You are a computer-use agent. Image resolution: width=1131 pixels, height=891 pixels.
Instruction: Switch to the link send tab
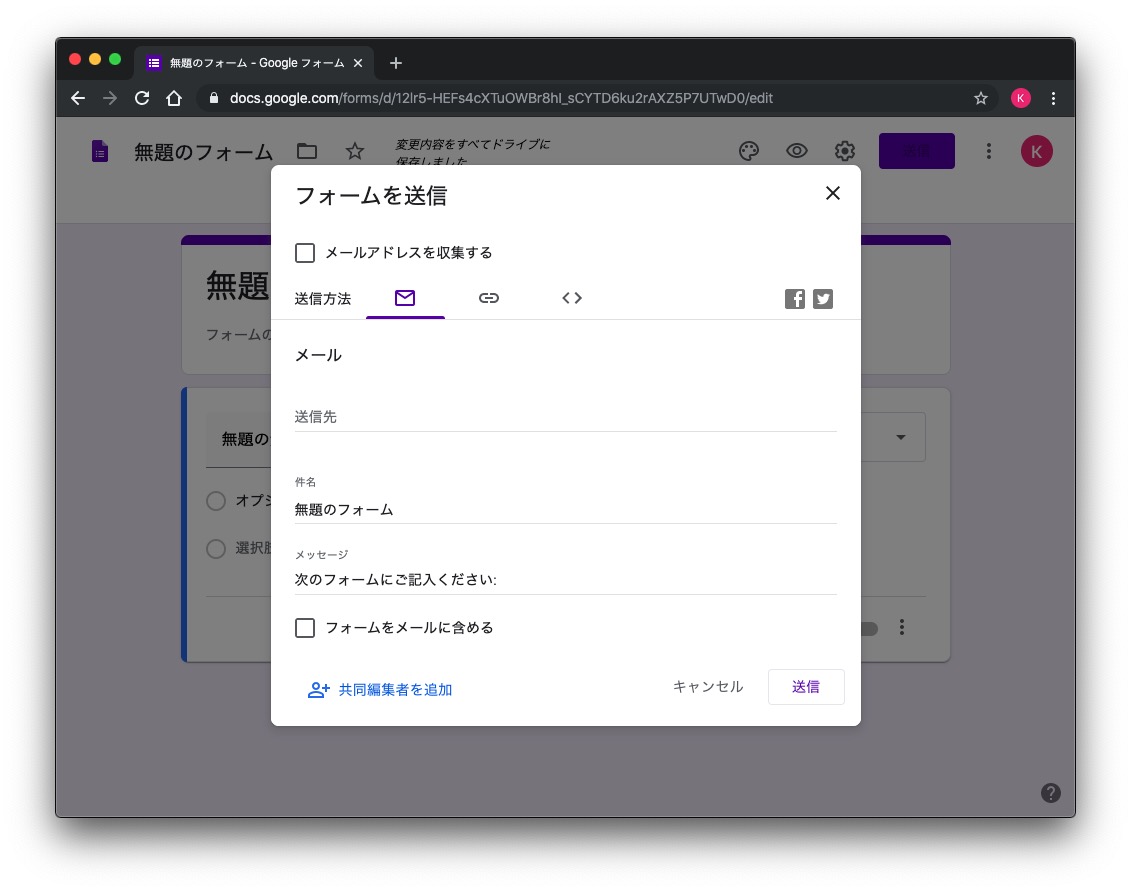(488, 298)
